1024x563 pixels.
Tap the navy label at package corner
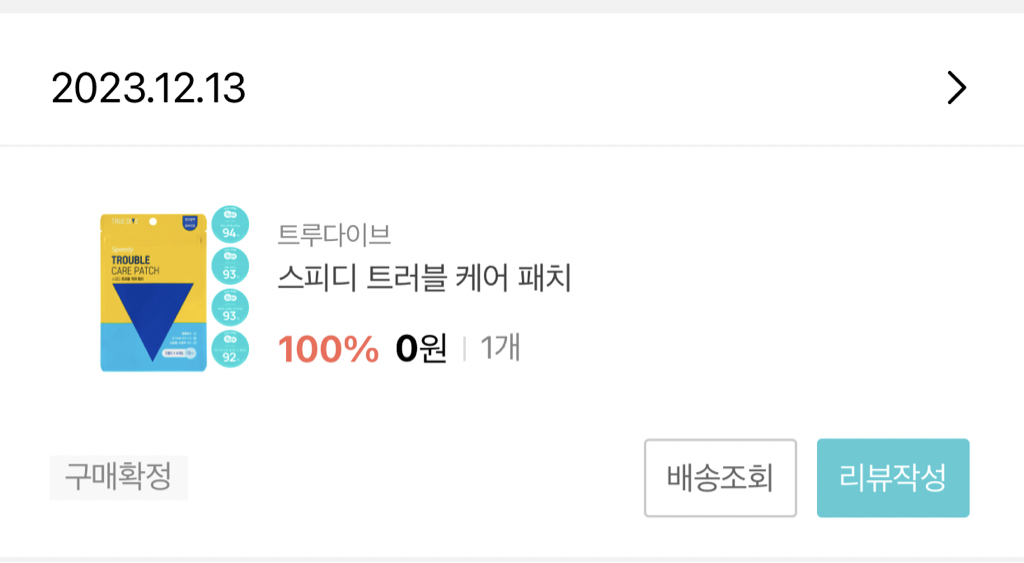(190, 223)
